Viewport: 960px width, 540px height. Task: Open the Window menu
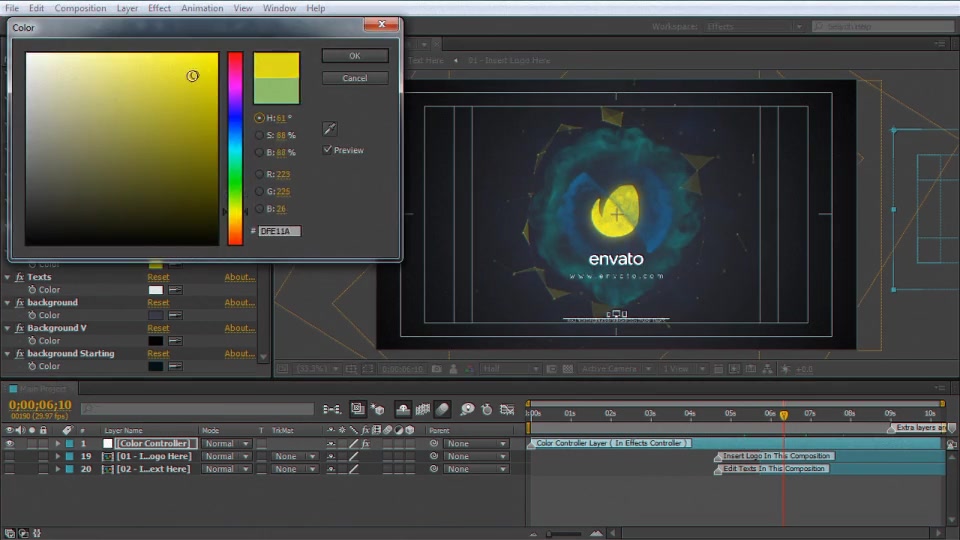pyautogui.click(x=279, y=8)
